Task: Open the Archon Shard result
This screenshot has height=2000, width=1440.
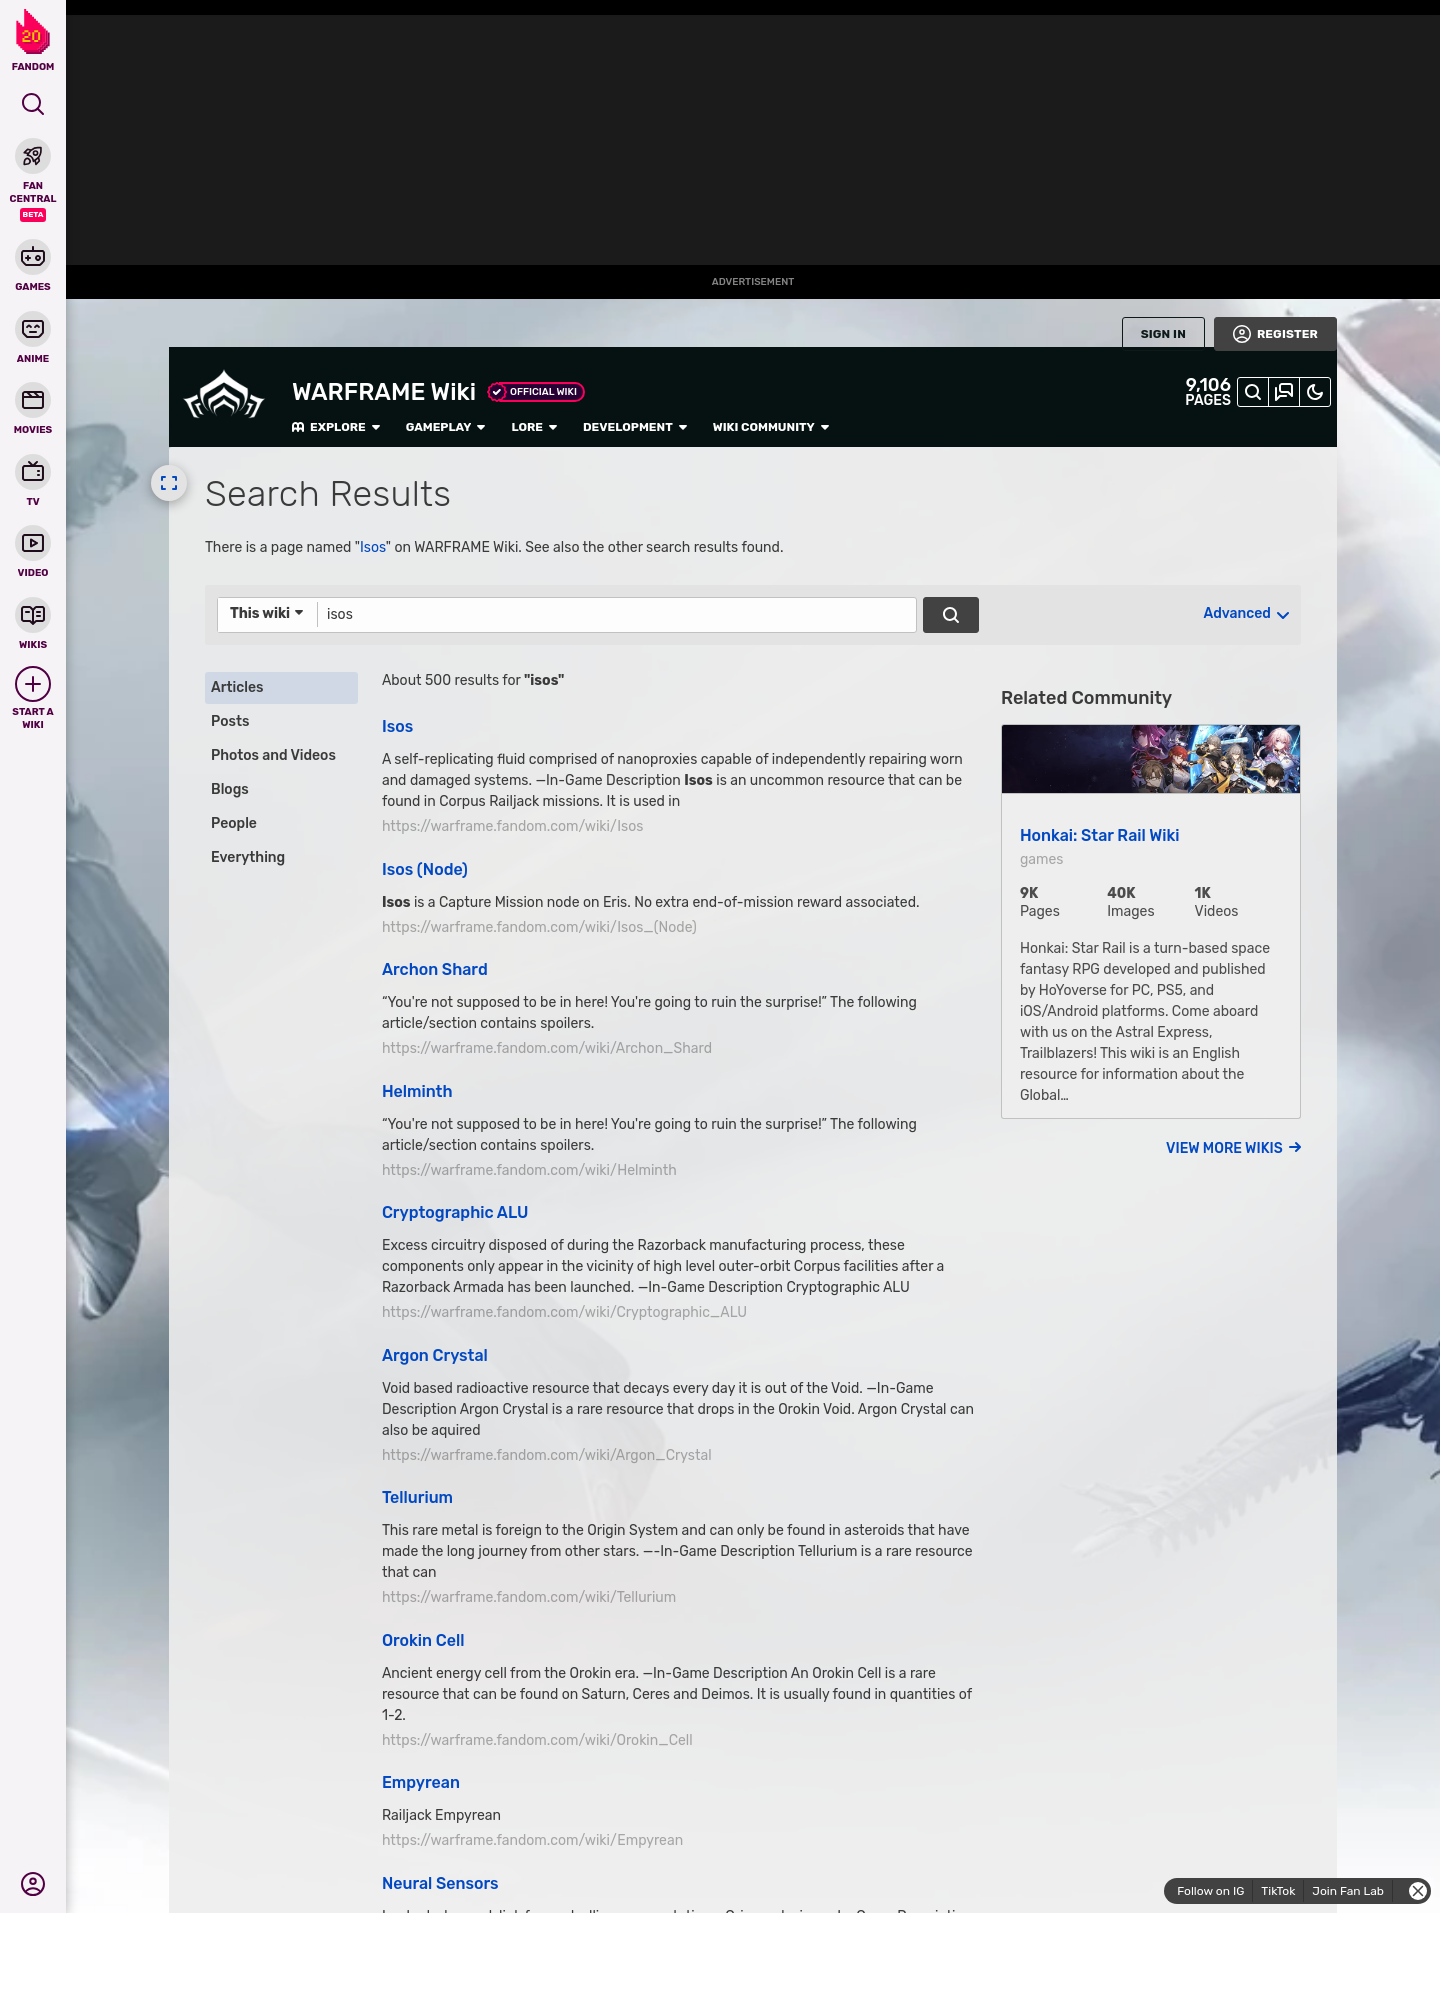Action: [435, 970]
